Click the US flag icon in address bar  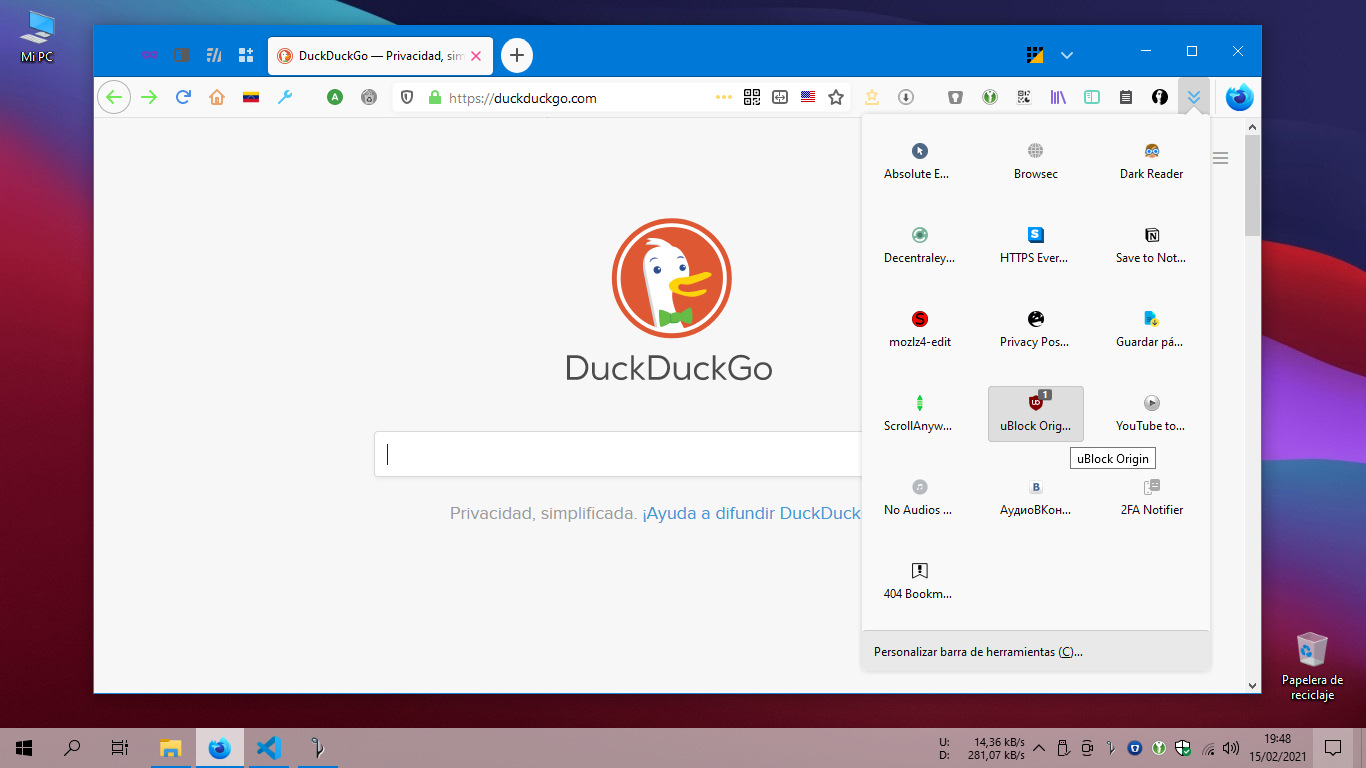(808, 97)
